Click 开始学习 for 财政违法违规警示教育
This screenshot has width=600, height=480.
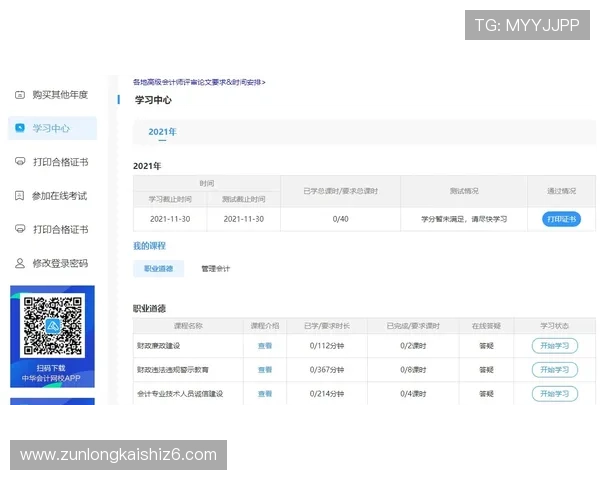[x=554, y=370]
